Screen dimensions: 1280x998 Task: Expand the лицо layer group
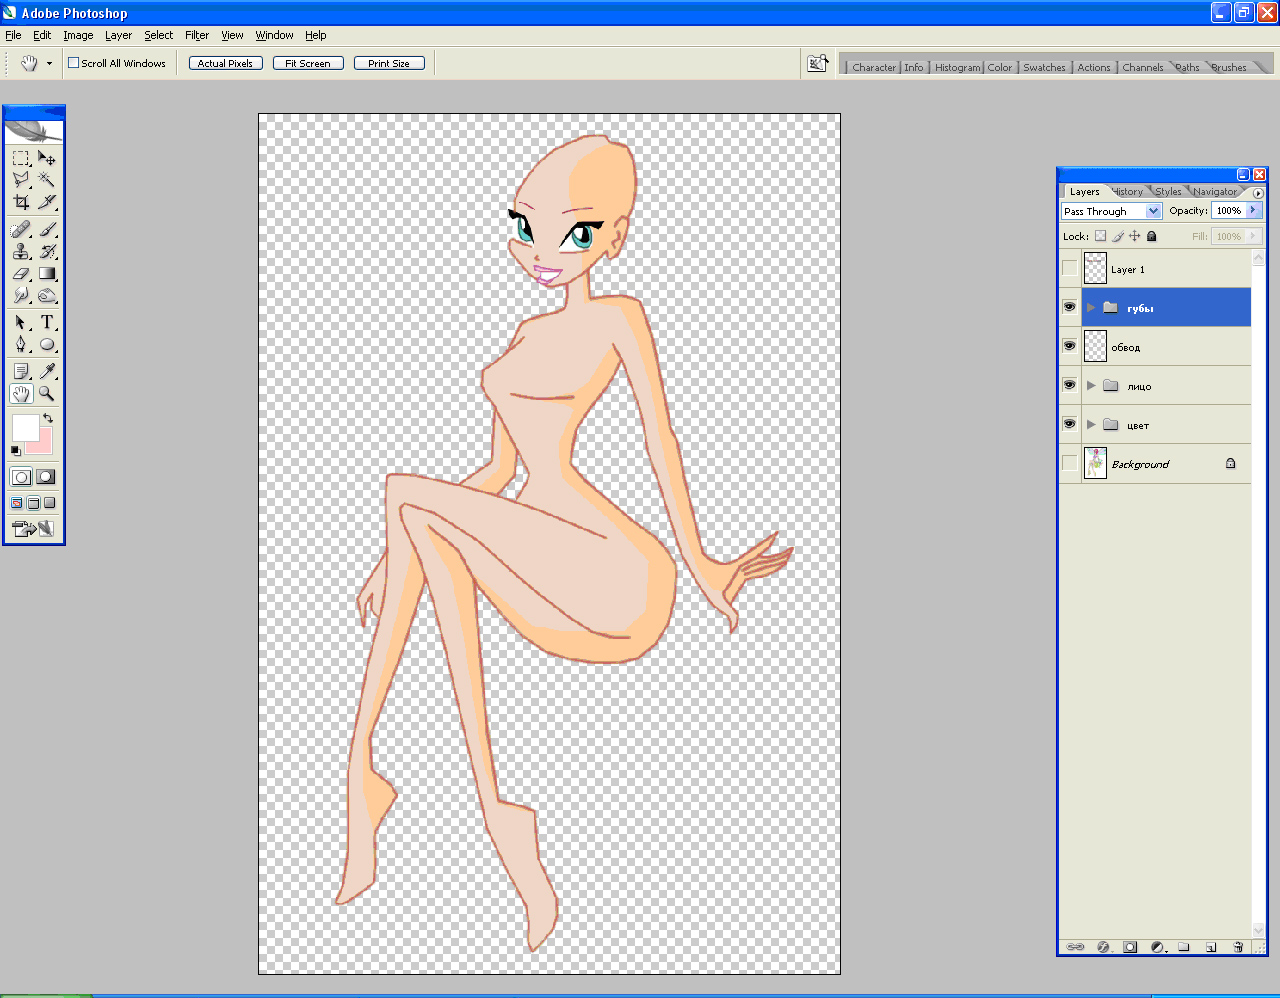click(x=1091, y=385)
